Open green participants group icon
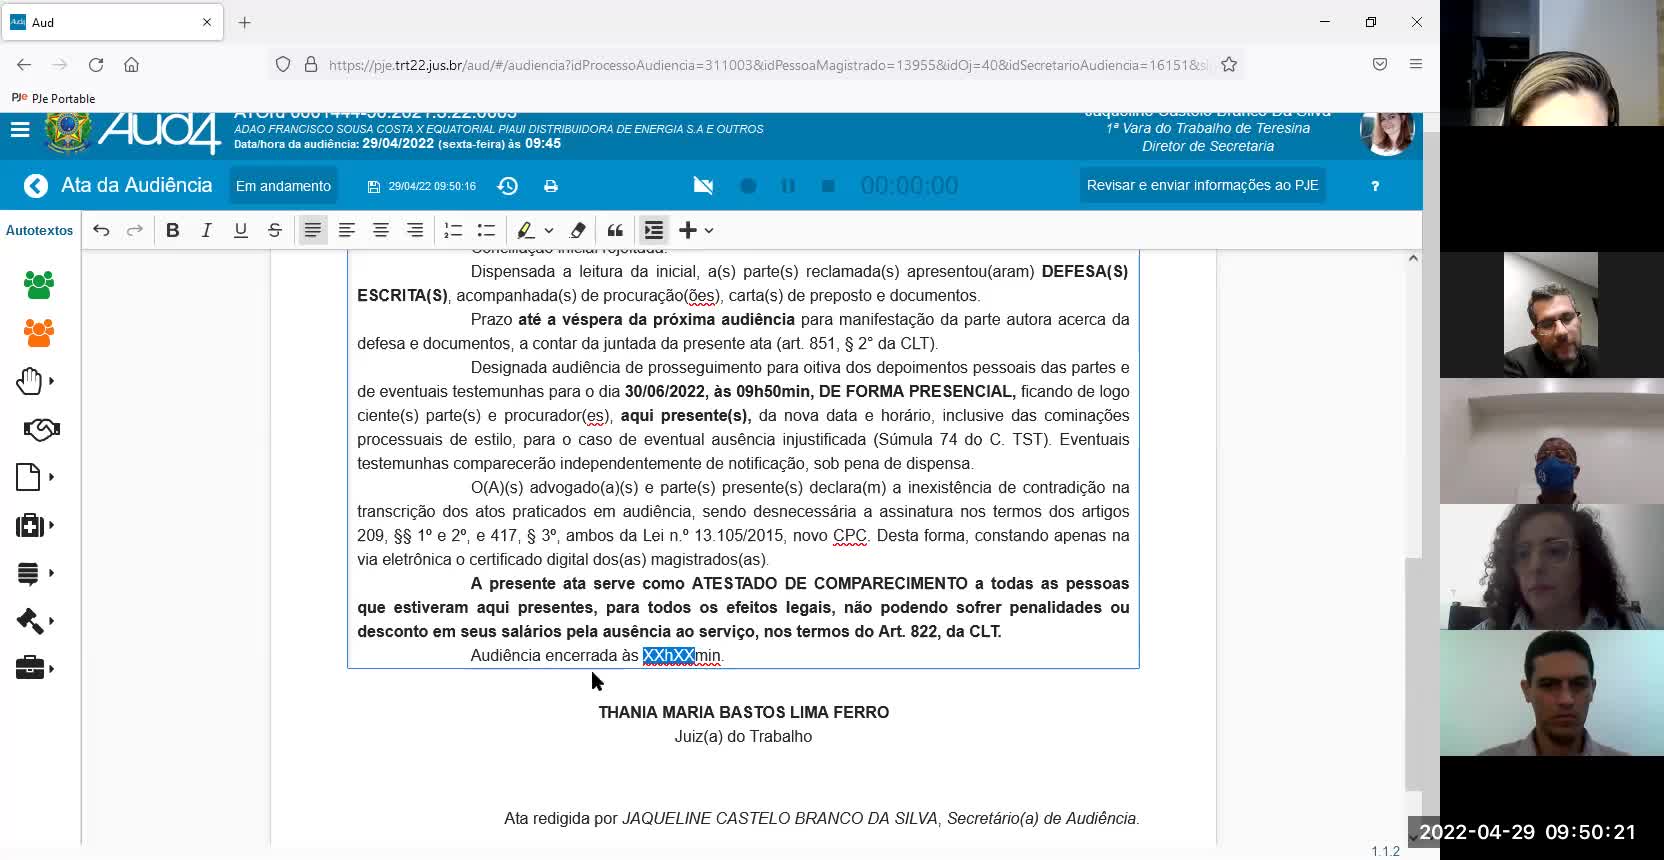 [x=39, y=285]
